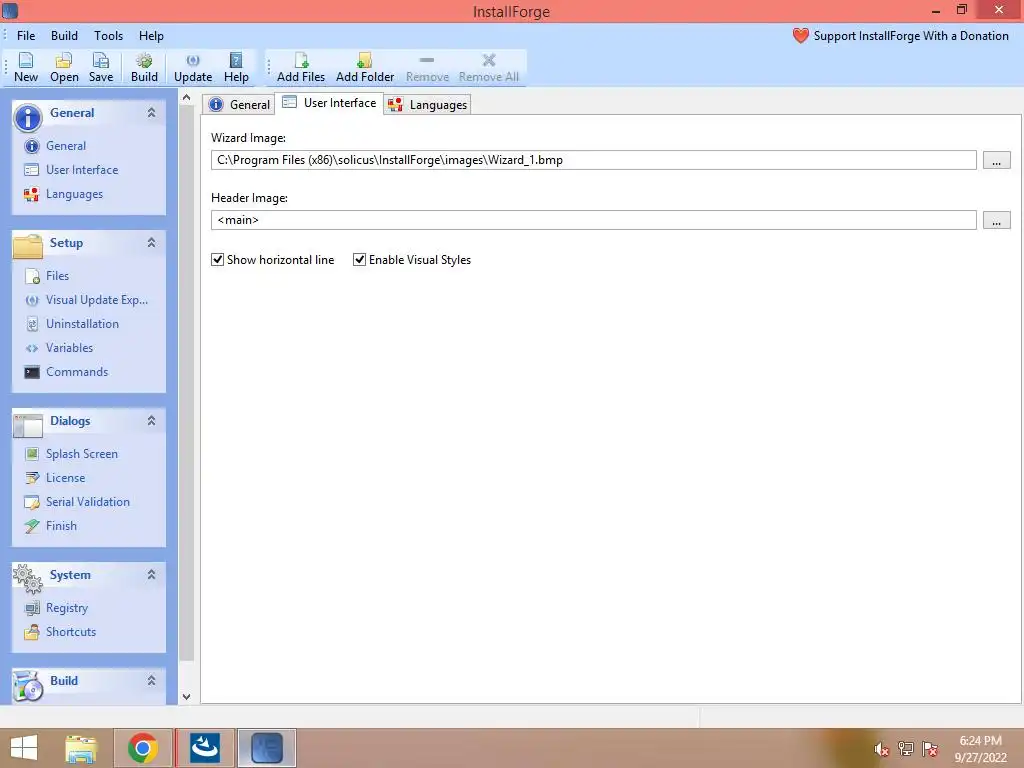The height and width of the screenshot is (768, 1024).
Task: Open Shortcuts under System
Action: pyautogui.click(x=60, y=632)
